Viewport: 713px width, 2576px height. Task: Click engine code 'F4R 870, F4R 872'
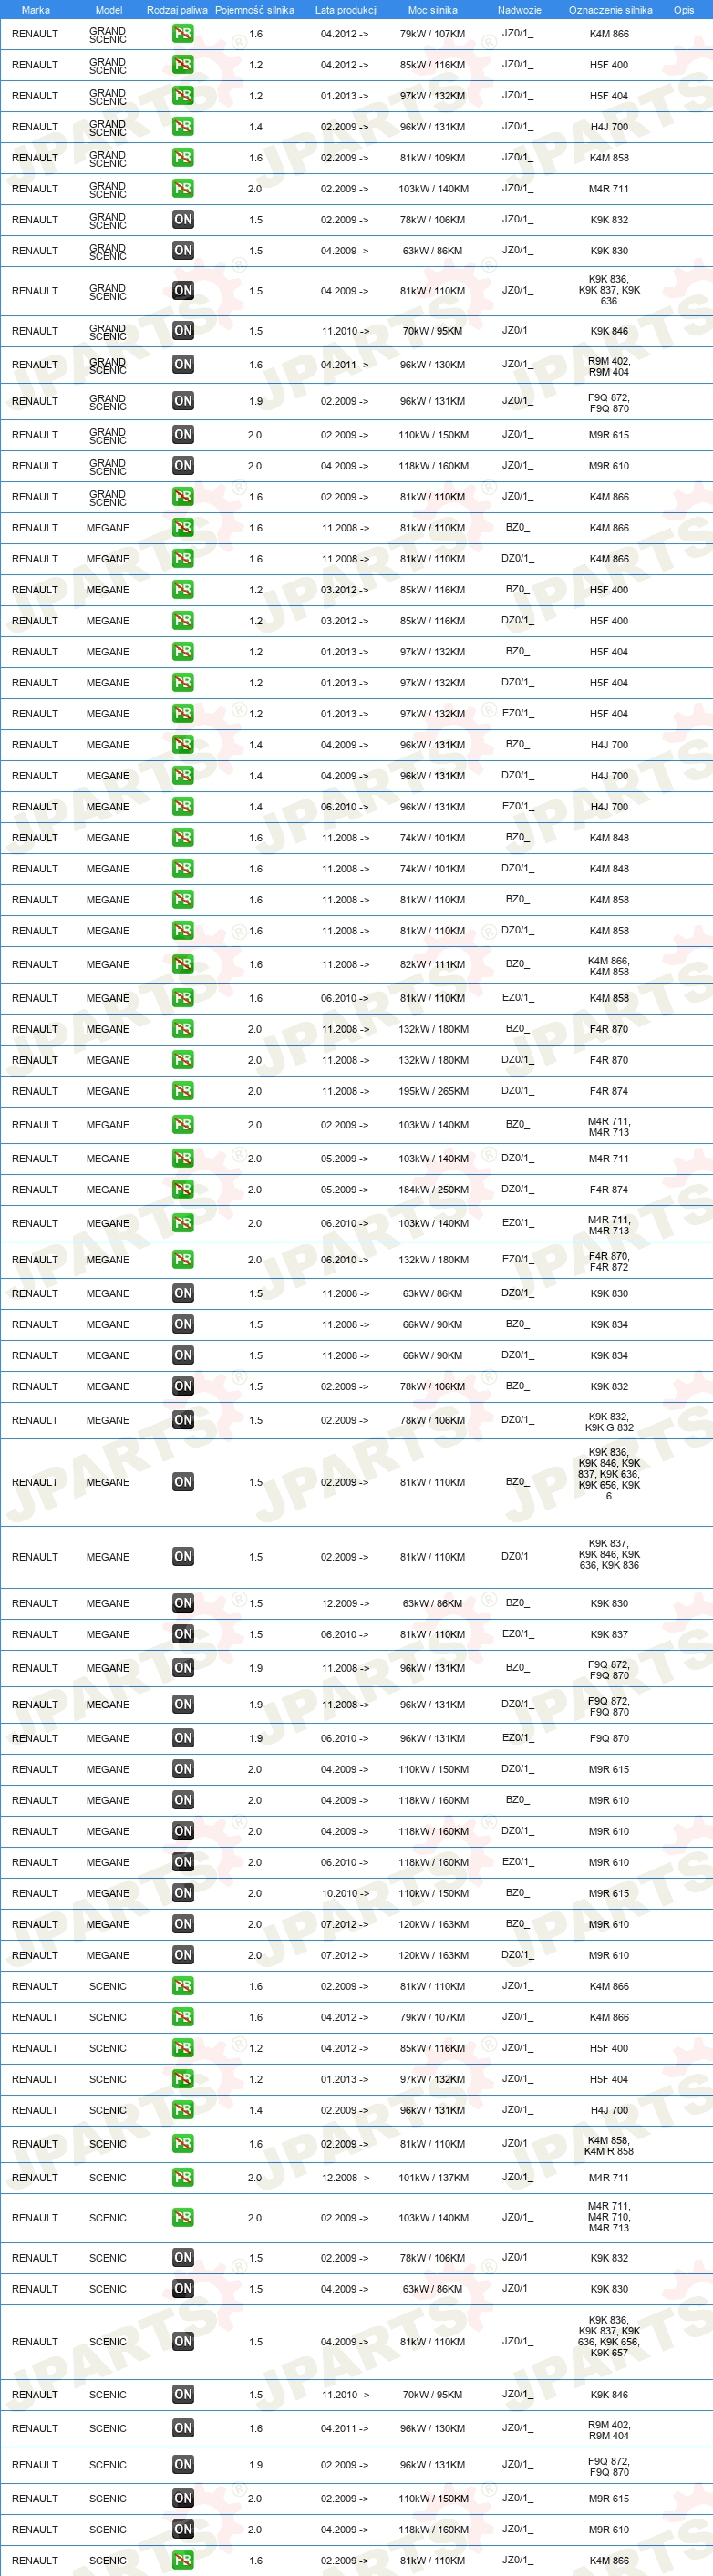pyautogui.click(x=609, y=1261)
